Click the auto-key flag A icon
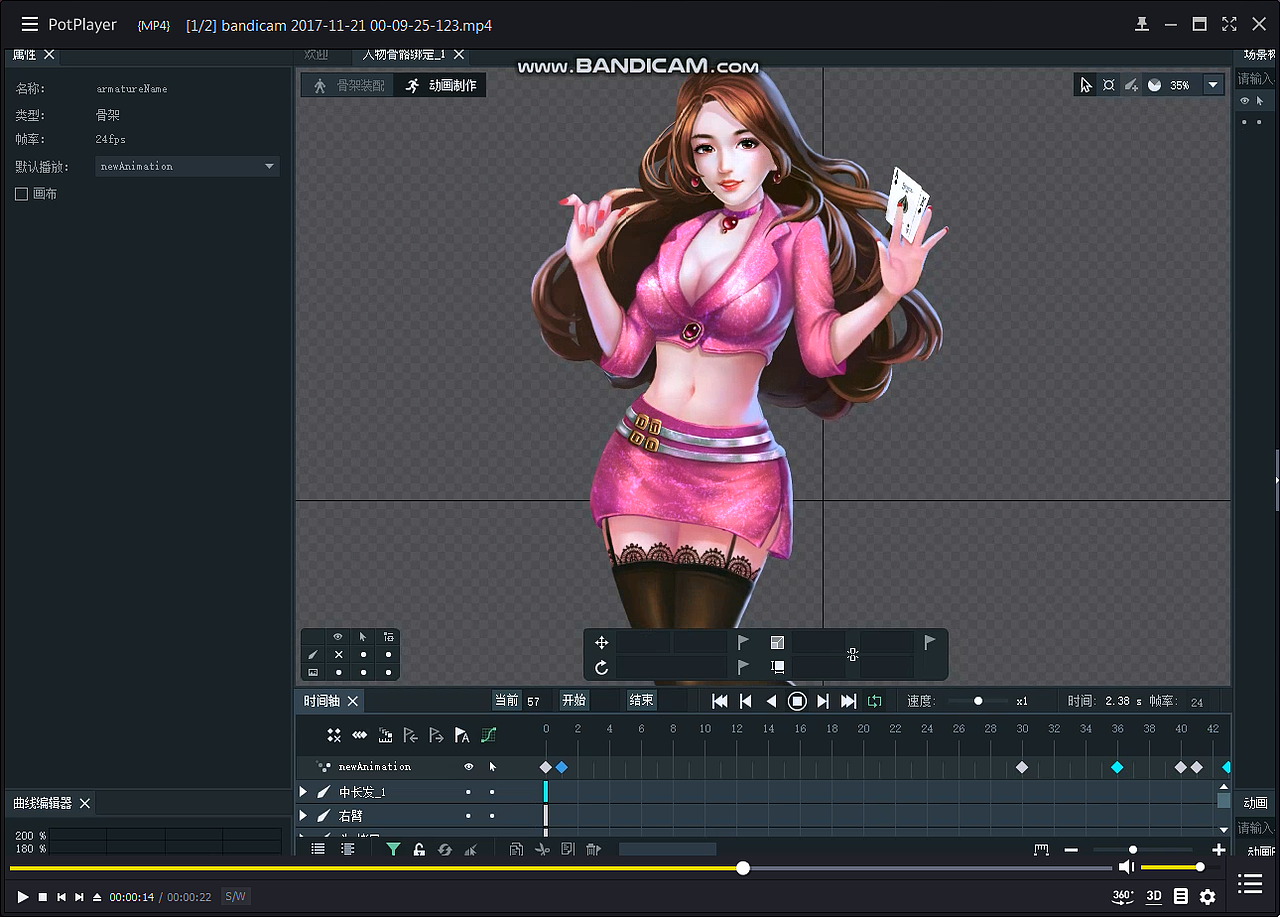The height and width of the screenshot is (917, 1280). 462,735
